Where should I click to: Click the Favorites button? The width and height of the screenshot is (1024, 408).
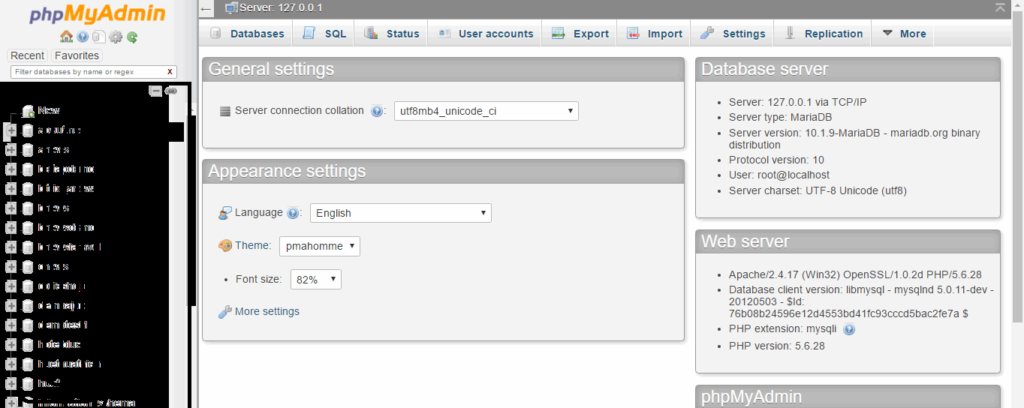[x=77, y=55]
